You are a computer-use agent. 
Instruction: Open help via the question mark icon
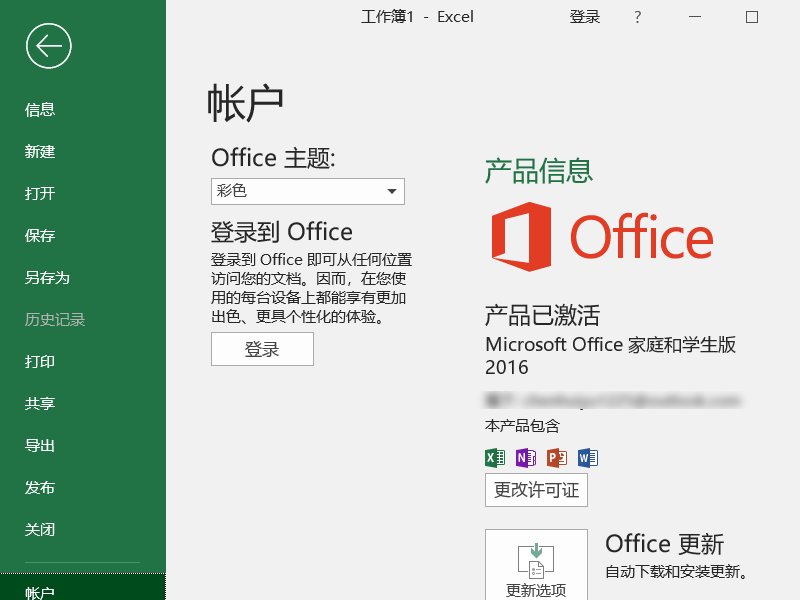[638, 16]
